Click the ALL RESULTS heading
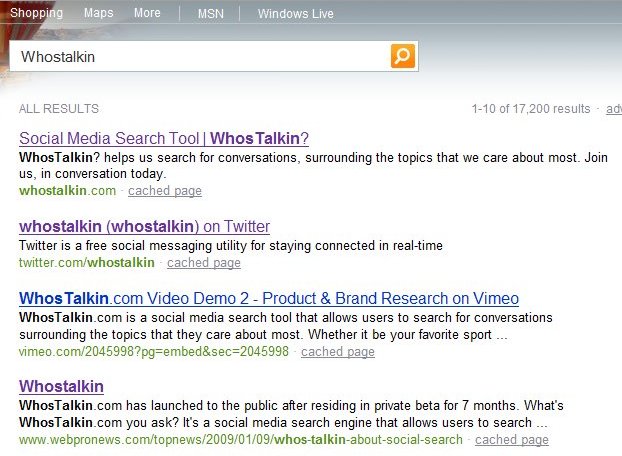Viewport: 622px width, 456px height. (59, 109)
